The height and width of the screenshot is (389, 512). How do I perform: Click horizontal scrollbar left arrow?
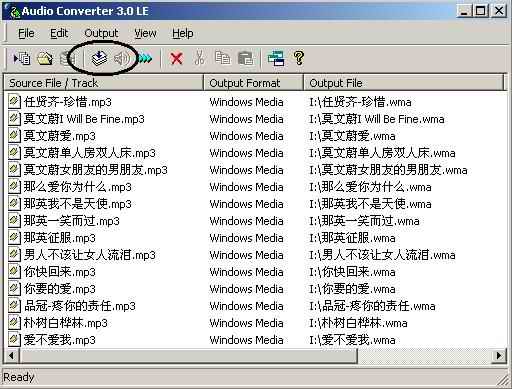coord(11,355)
